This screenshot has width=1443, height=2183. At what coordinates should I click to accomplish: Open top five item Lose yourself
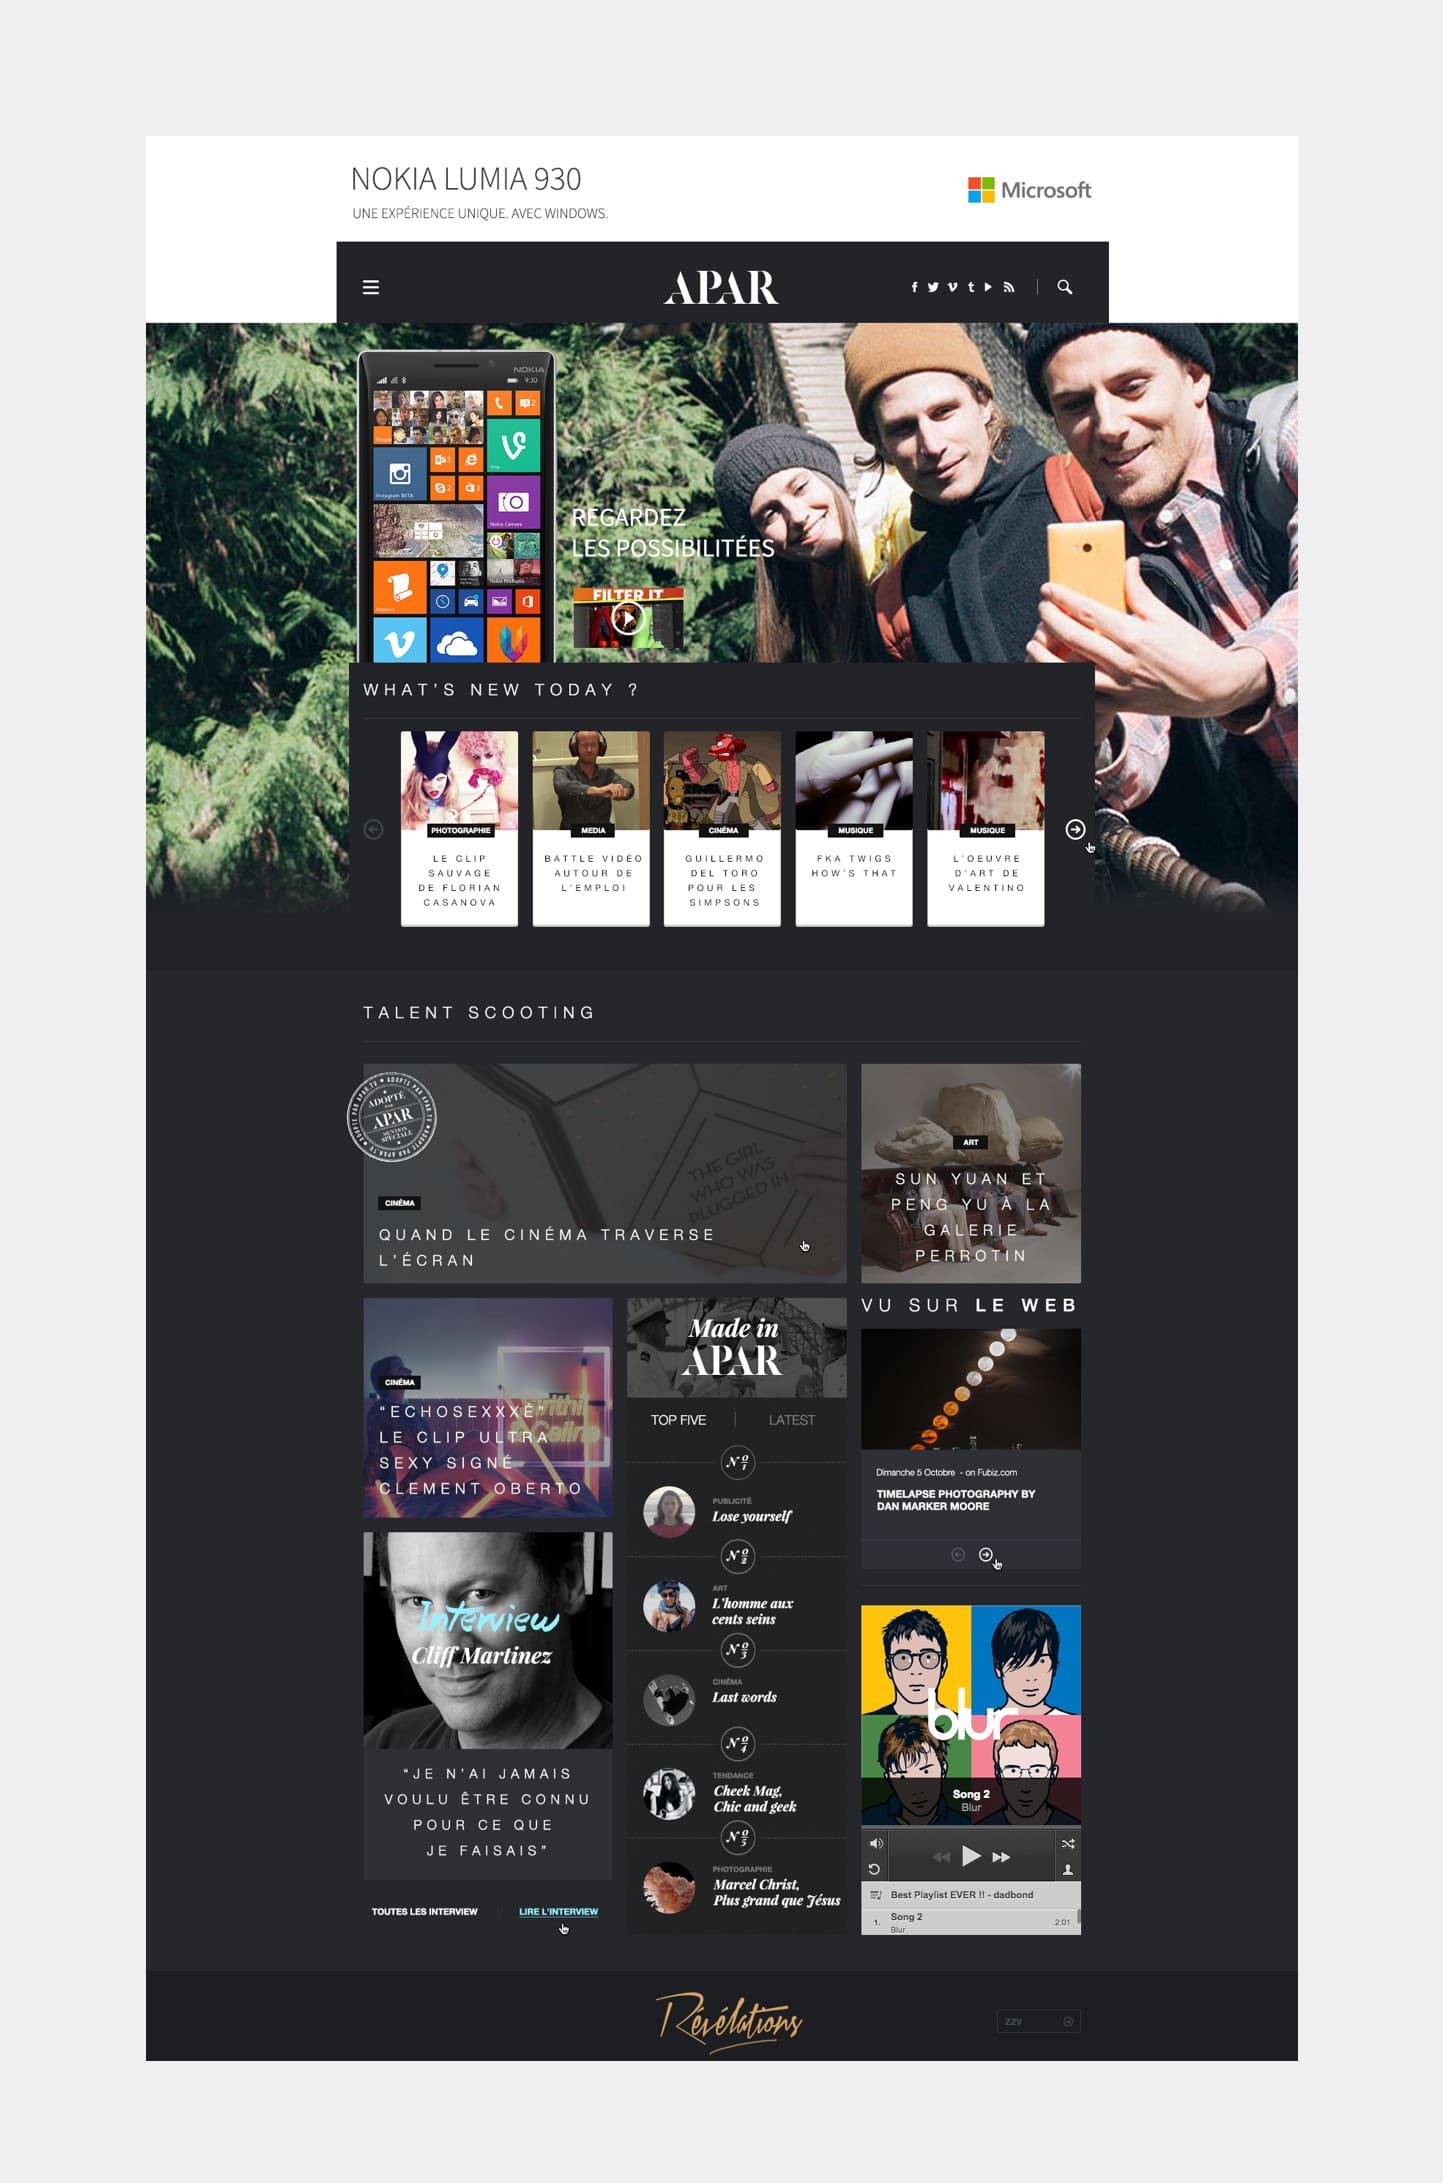(x=751, y=1517)
